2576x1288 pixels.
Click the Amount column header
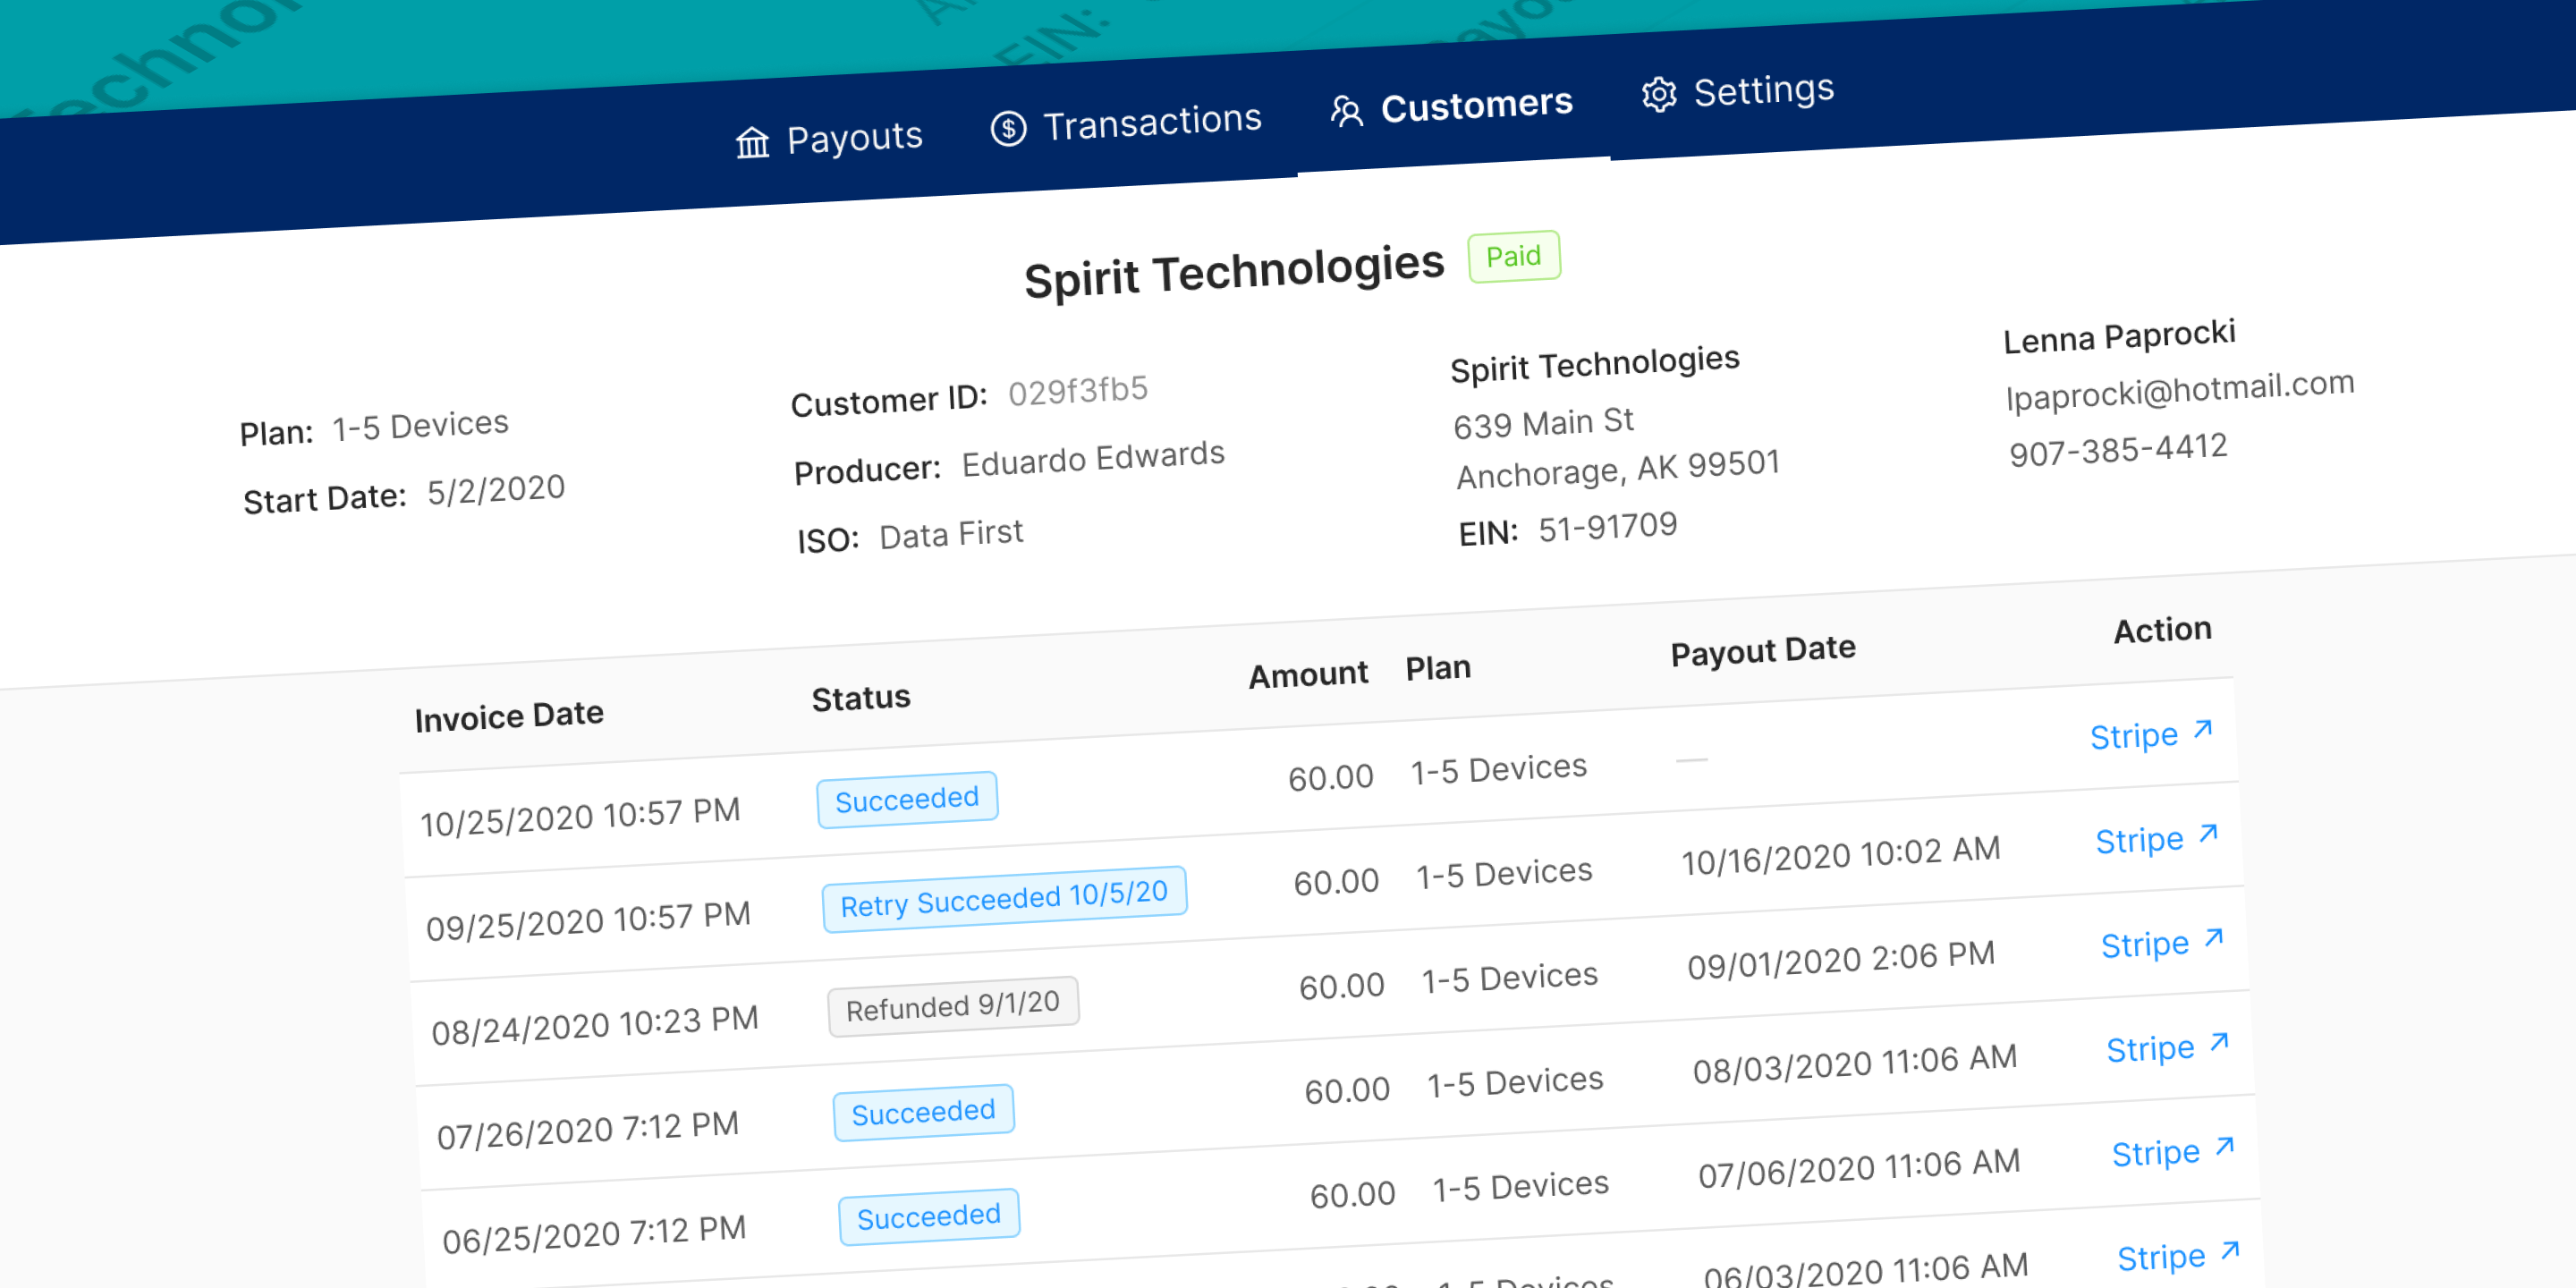tap(1308, 675)
